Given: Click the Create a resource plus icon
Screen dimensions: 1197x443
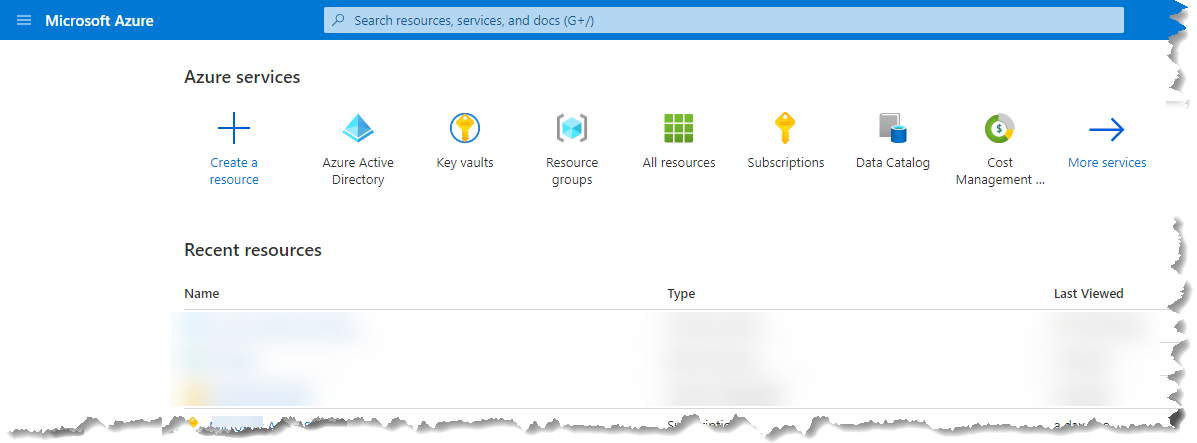Looking at the screenshot, I should coord(234,128).
